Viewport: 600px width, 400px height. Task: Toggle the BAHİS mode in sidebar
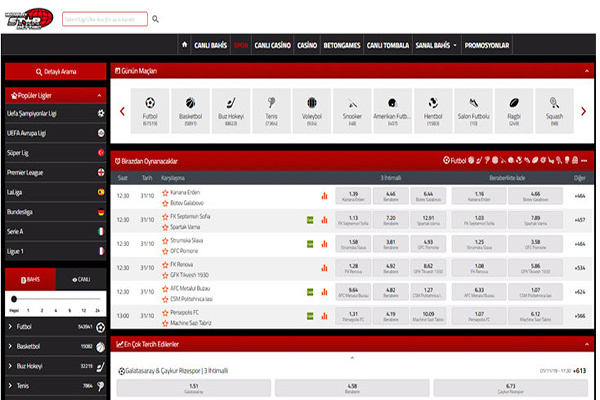[29, 280]
